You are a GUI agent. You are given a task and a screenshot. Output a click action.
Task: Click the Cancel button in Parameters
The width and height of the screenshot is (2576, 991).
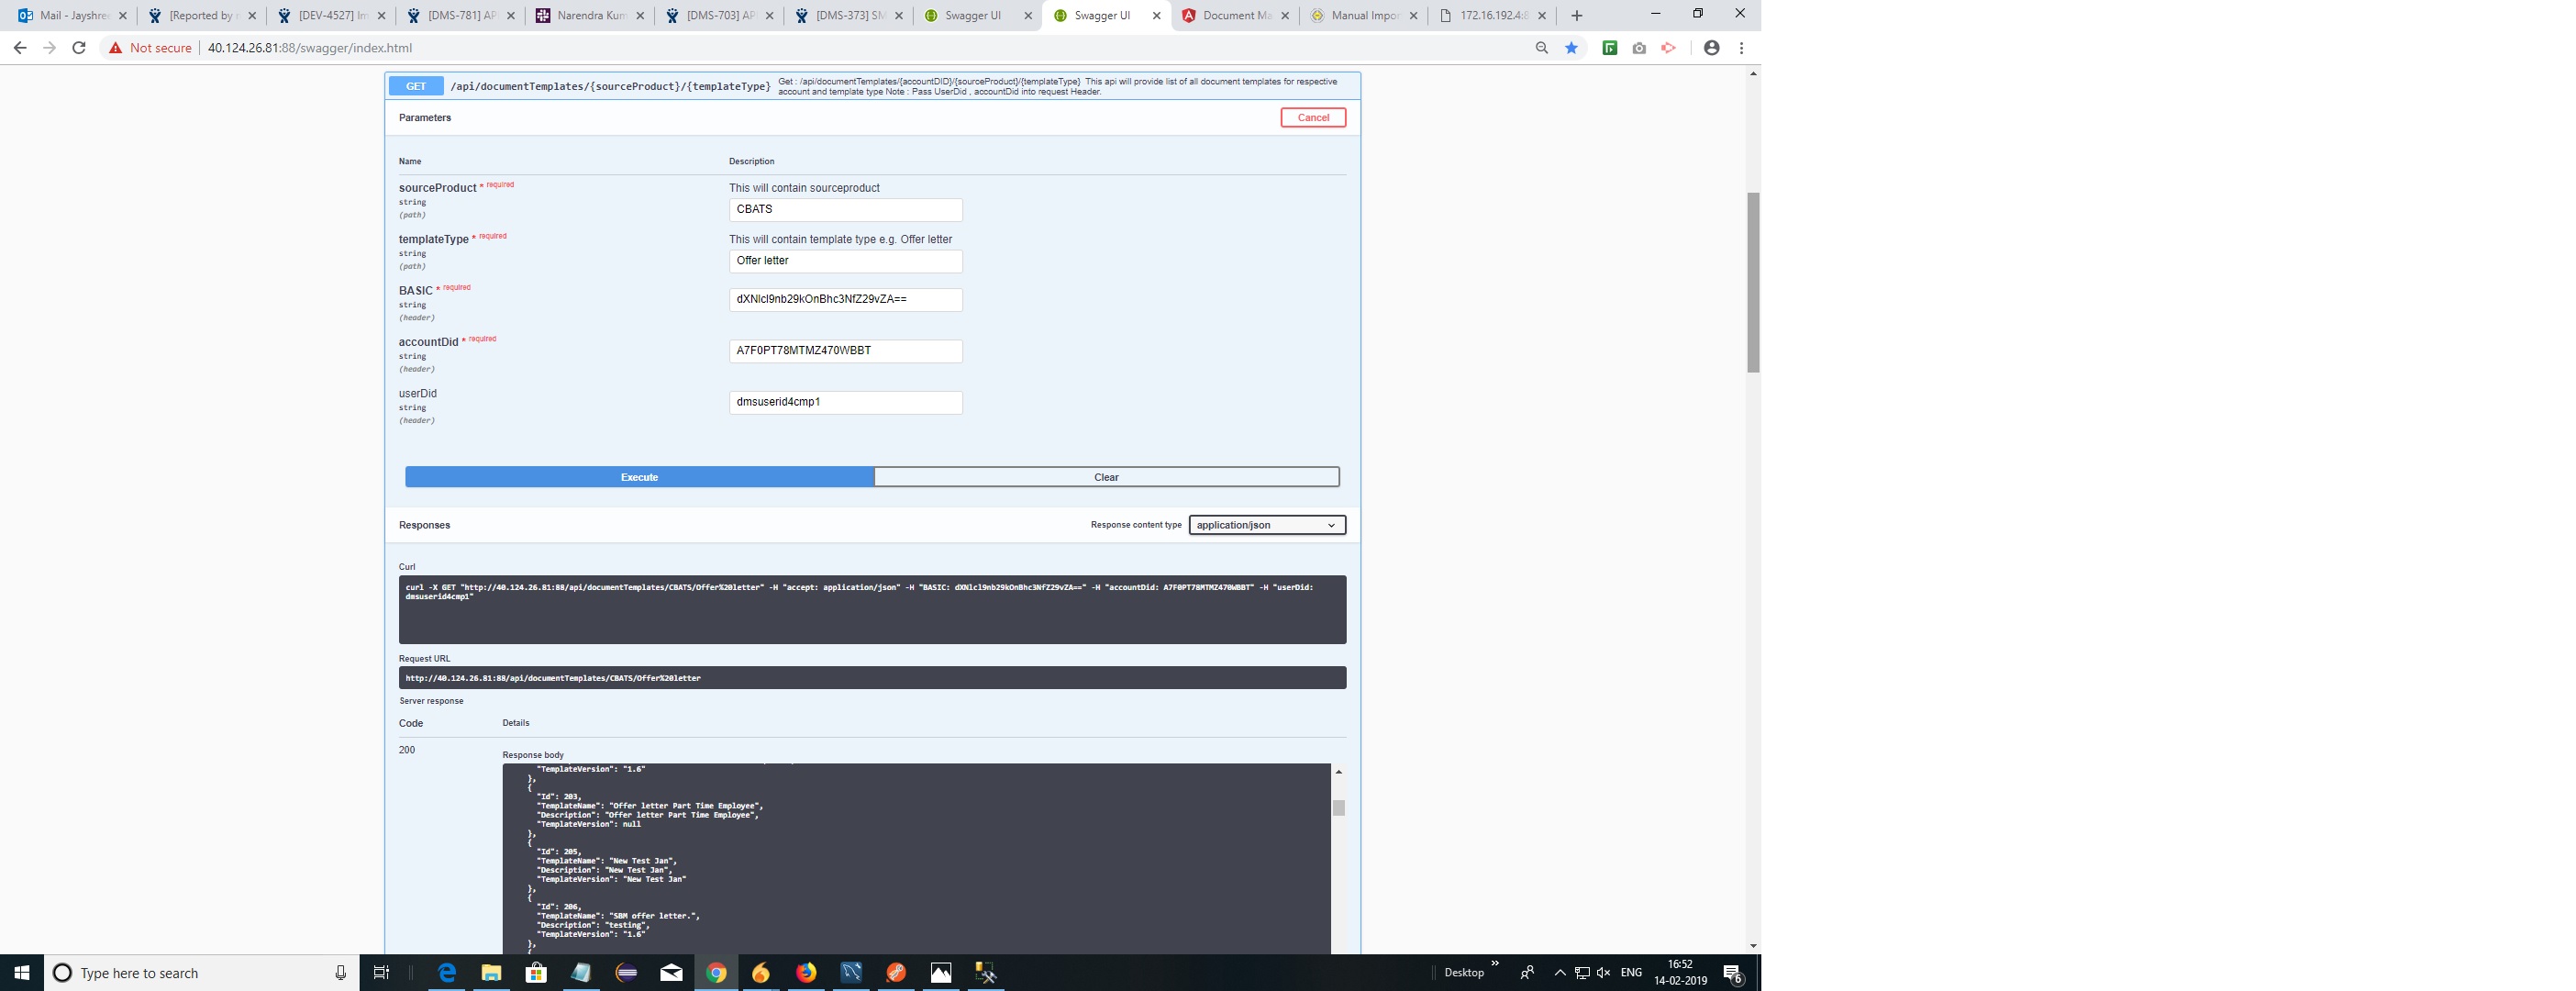pyautogui.click(x=1312, y=118)
